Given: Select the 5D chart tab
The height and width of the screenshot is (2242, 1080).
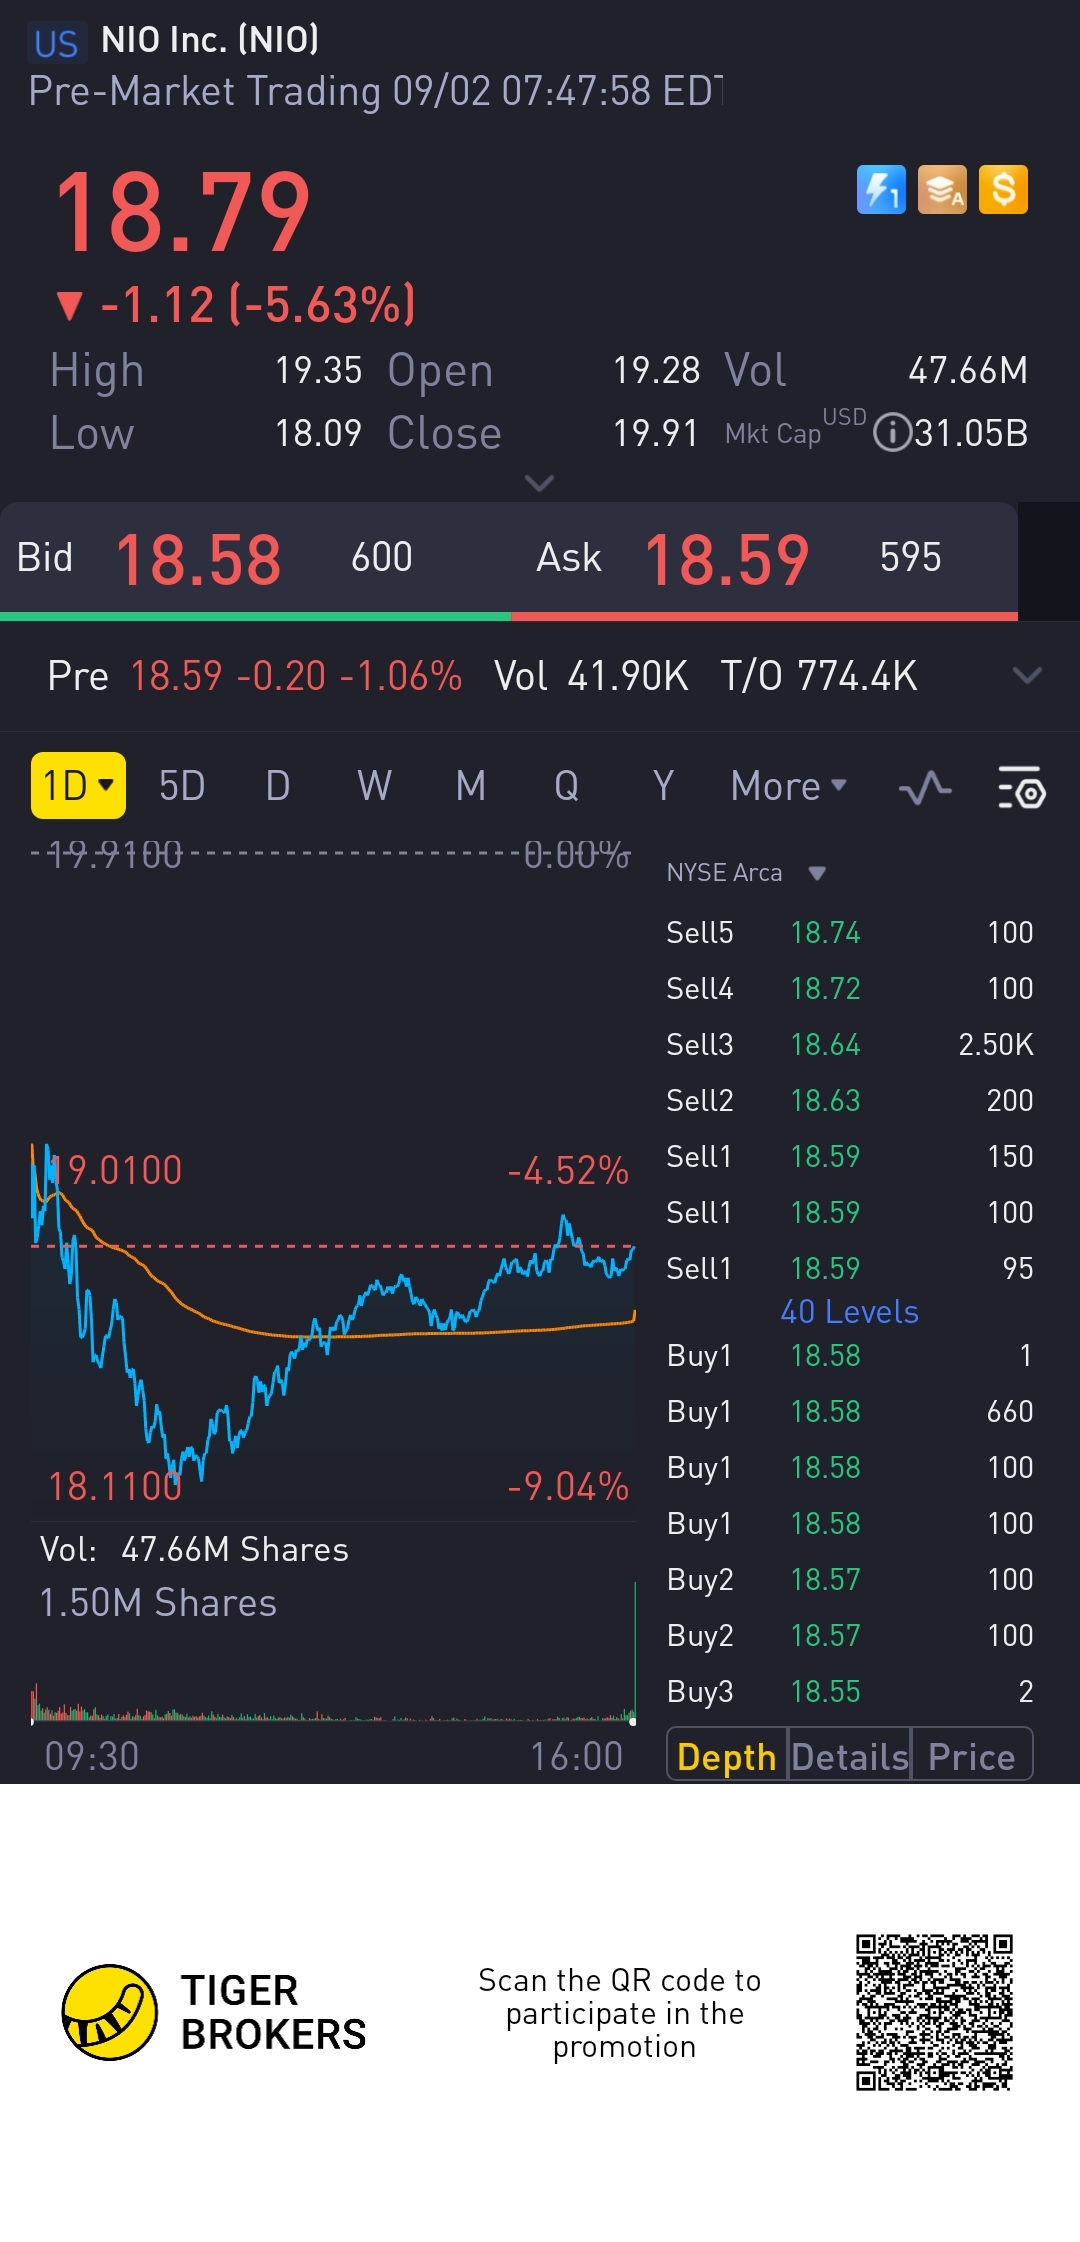Looking at the screenshot, I should [x=182, y=786].
